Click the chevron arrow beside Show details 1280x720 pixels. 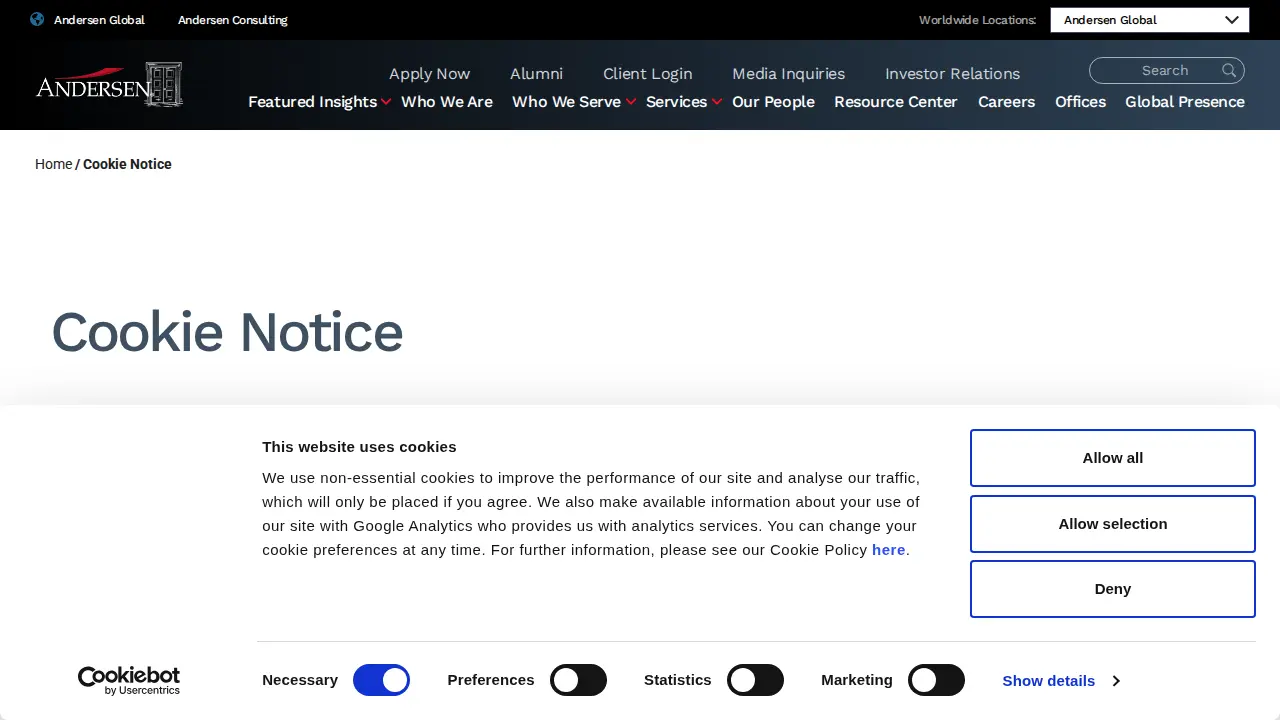(x=1116, y=681)
